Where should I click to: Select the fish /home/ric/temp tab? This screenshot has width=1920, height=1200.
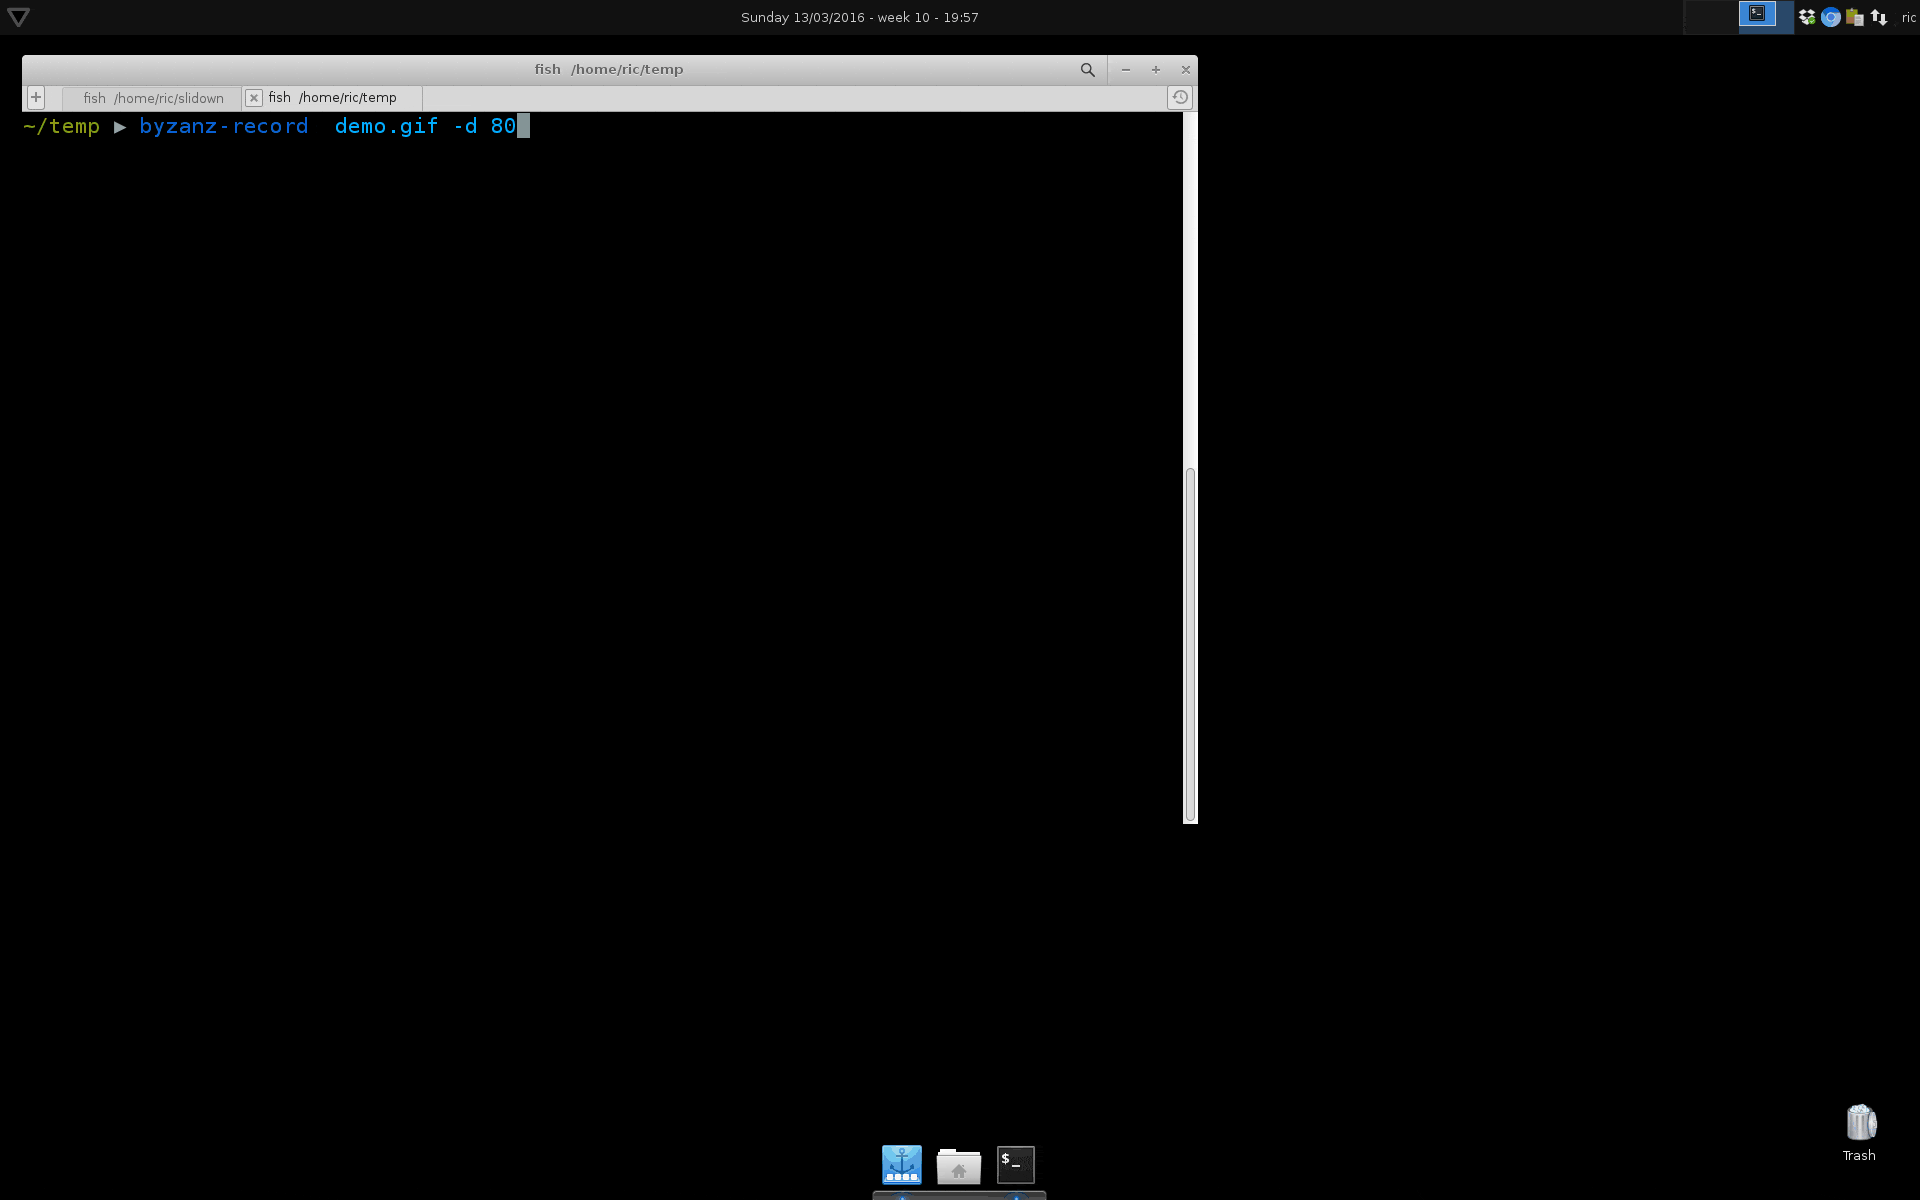(333, 97)
